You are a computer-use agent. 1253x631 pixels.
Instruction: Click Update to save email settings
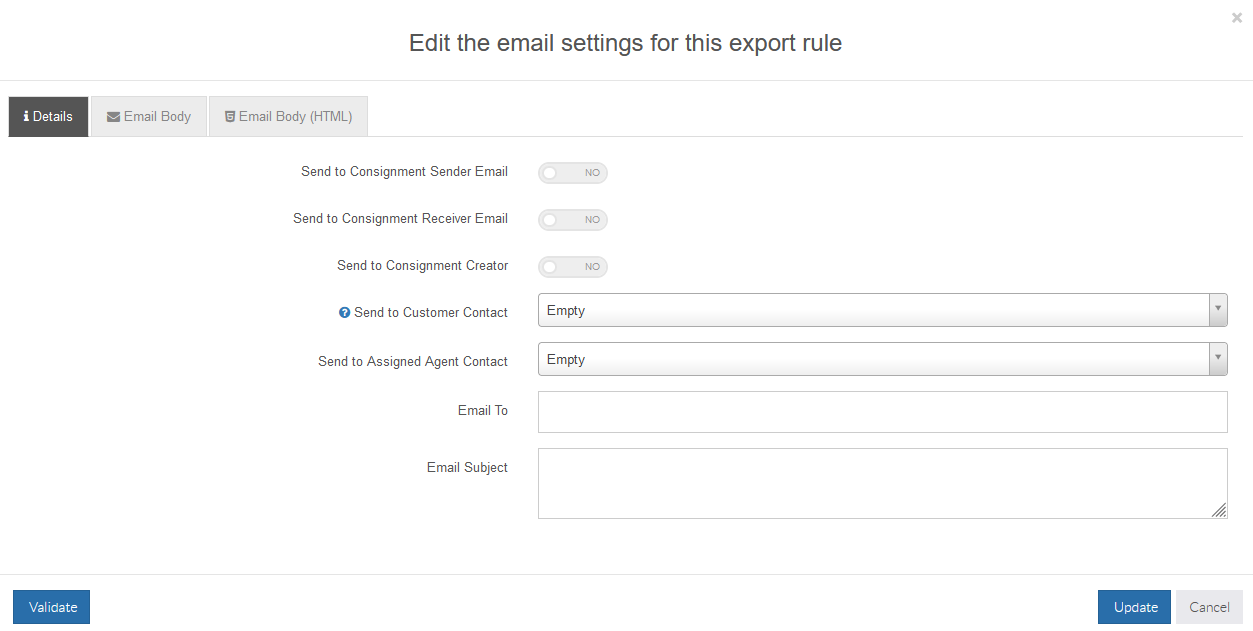1134,607
